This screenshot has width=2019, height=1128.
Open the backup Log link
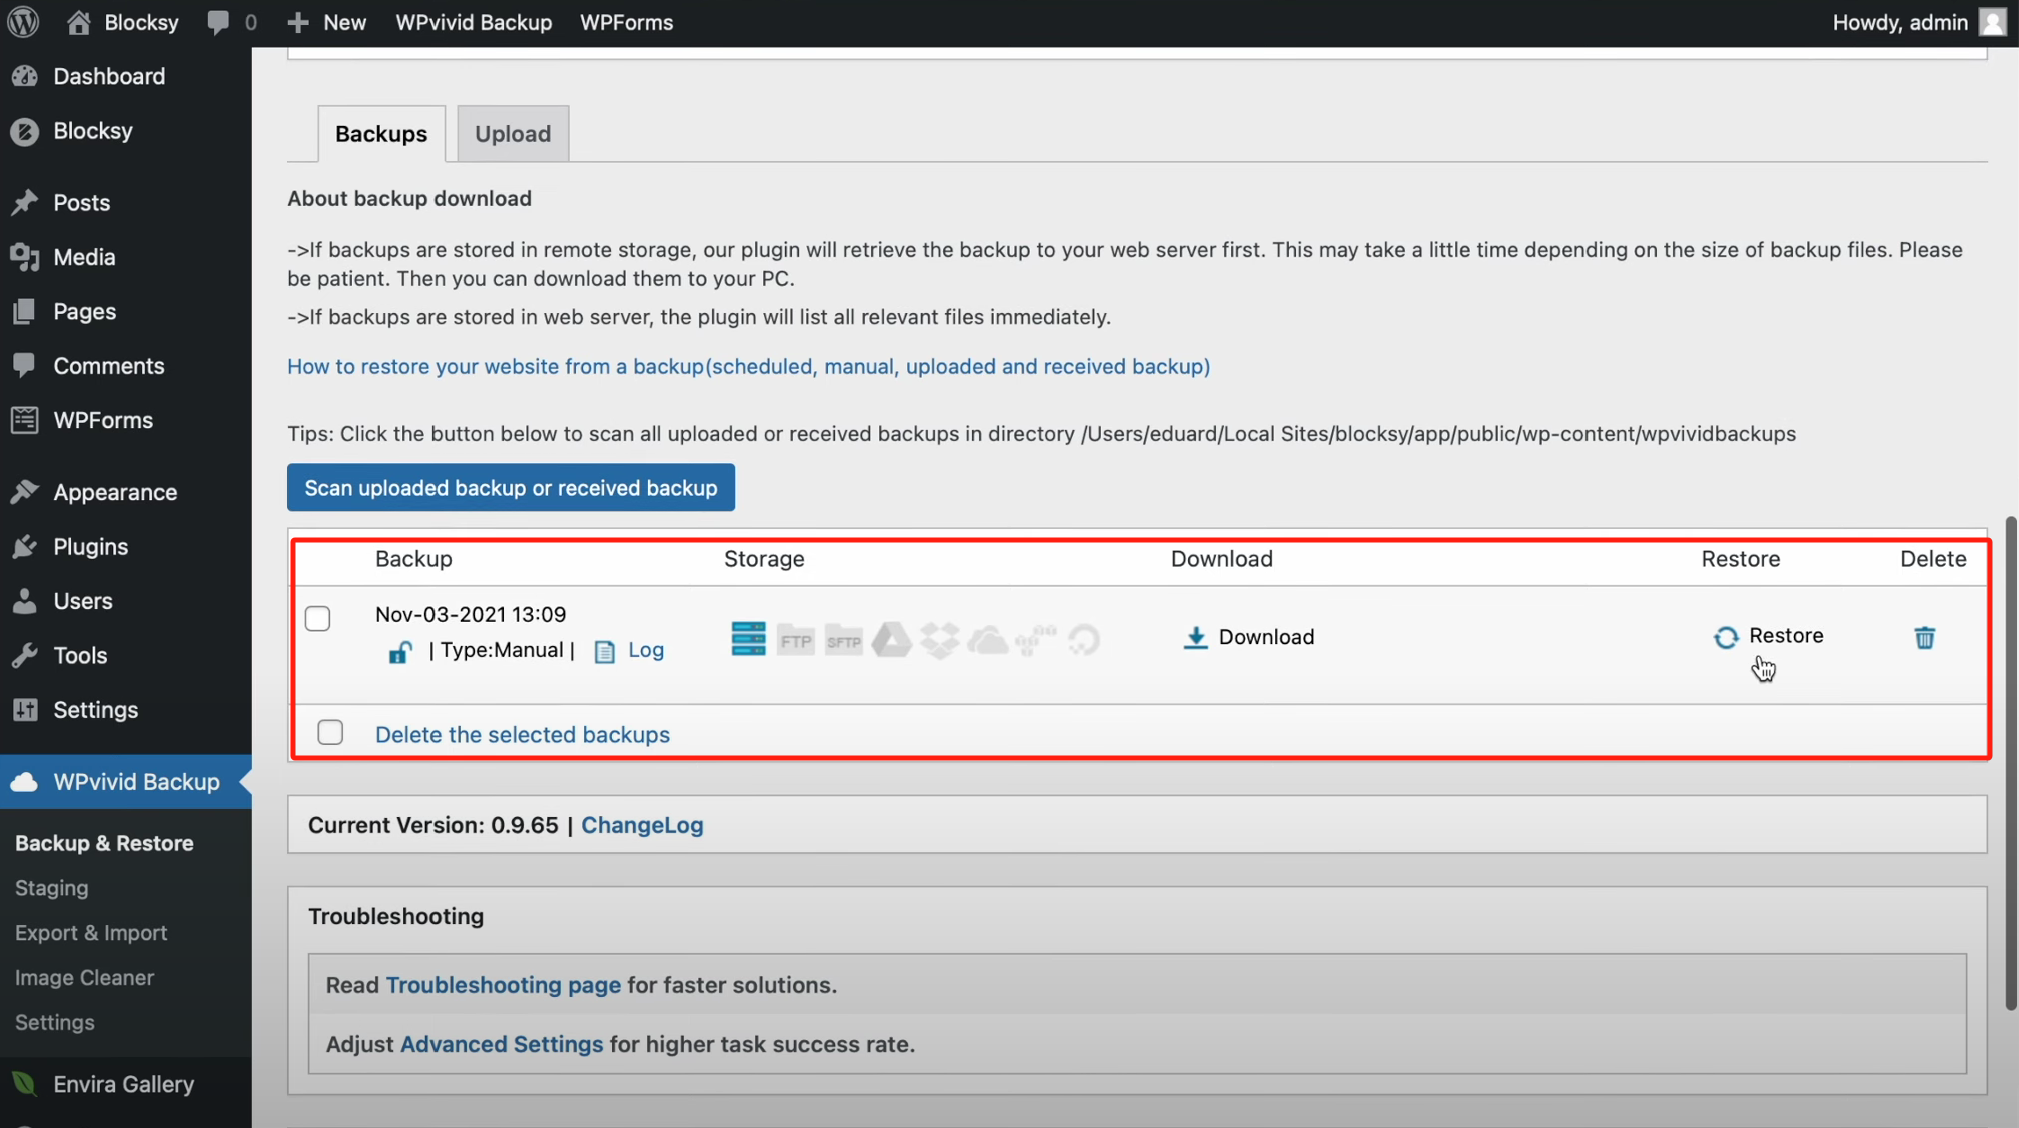pos(645,650)
